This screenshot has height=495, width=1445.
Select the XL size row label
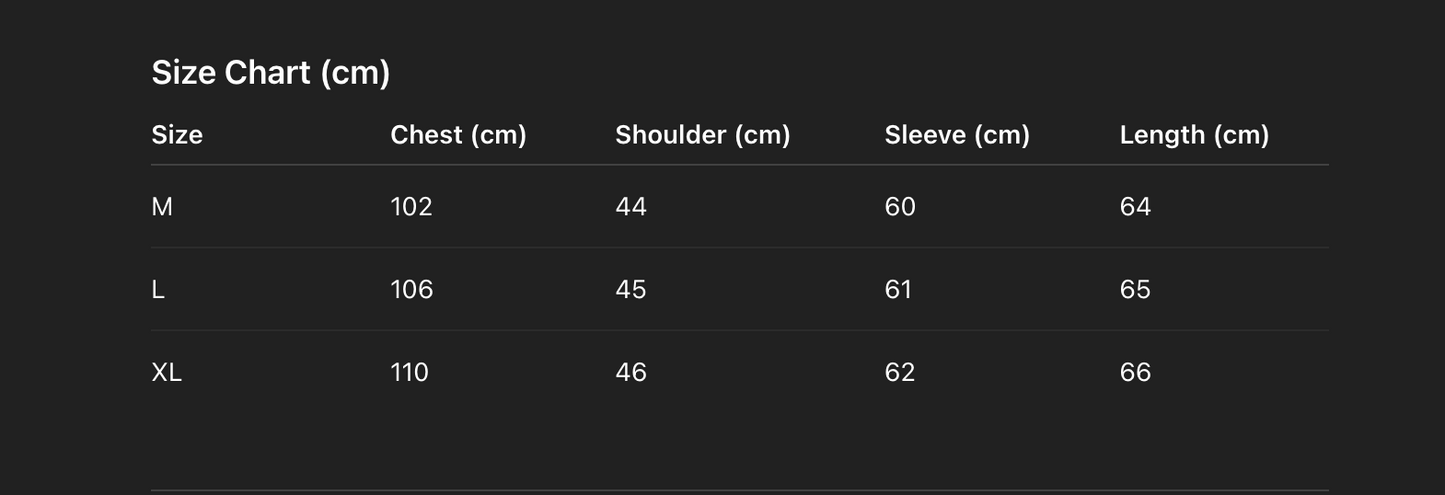[x=166, y=373]
